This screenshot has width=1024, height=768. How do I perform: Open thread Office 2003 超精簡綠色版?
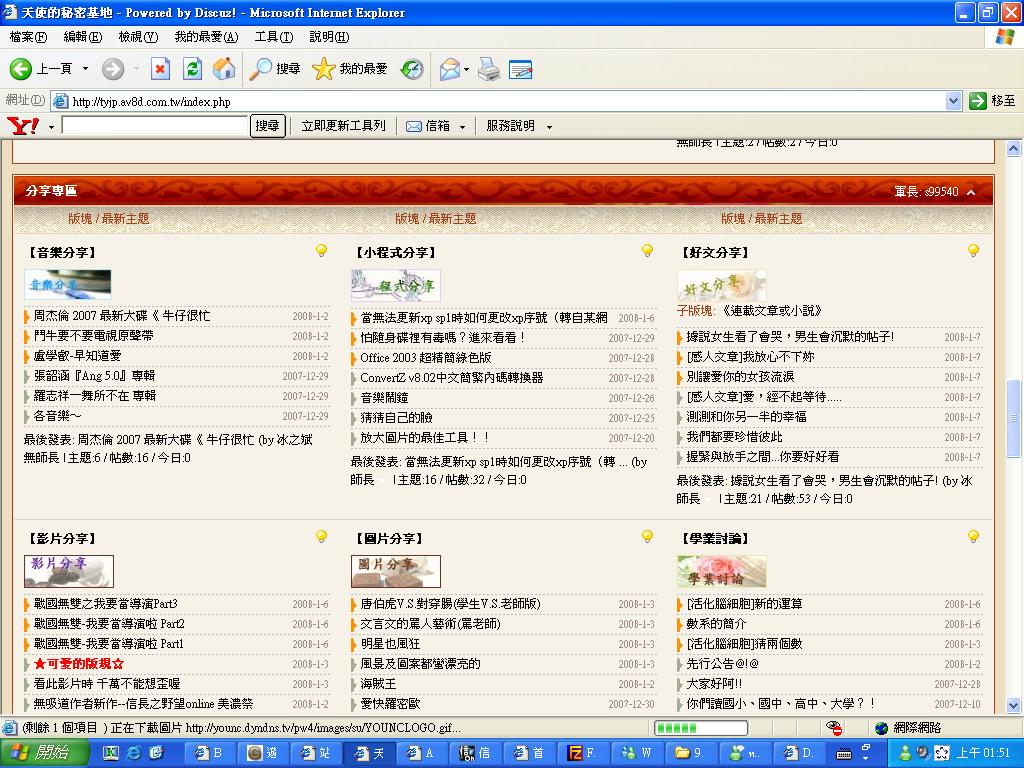[426, 358]
